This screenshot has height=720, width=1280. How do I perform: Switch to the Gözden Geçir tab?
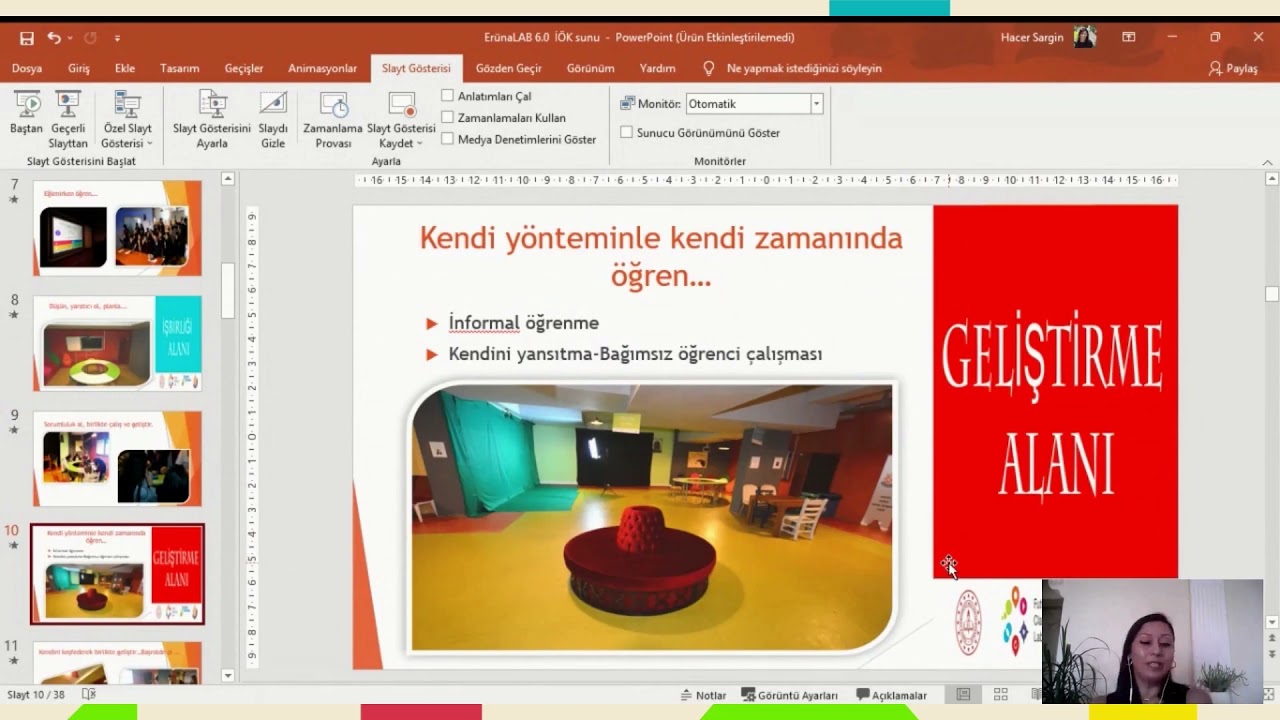click(x=508, y=68)
